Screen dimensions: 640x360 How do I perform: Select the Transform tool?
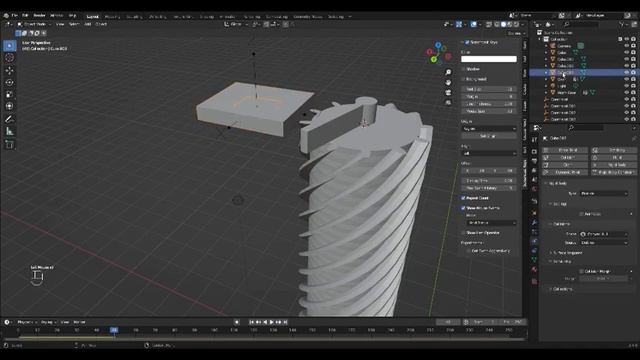(10, 107)
